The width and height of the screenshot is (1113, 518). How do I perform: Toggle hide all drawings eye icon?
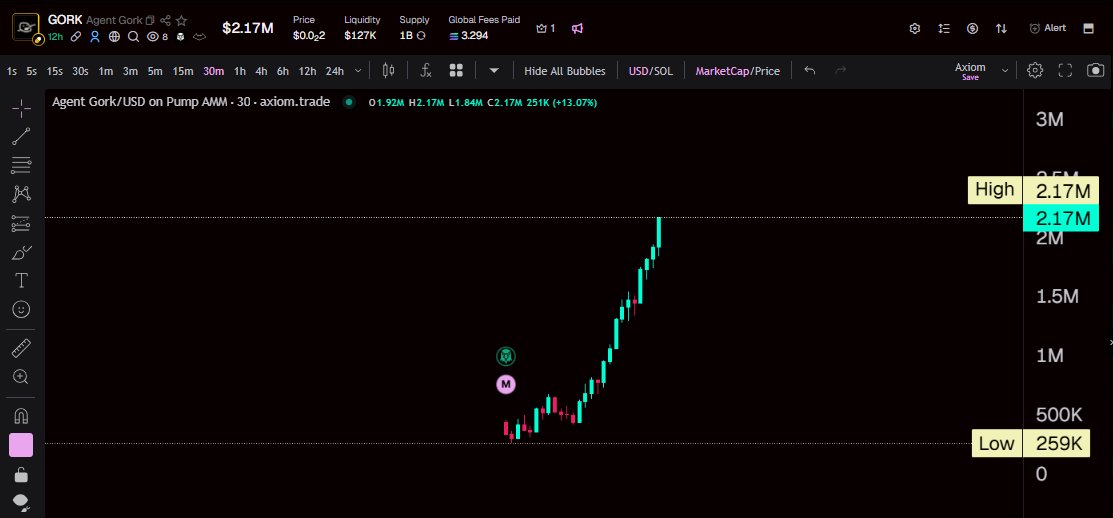point(21,502)
